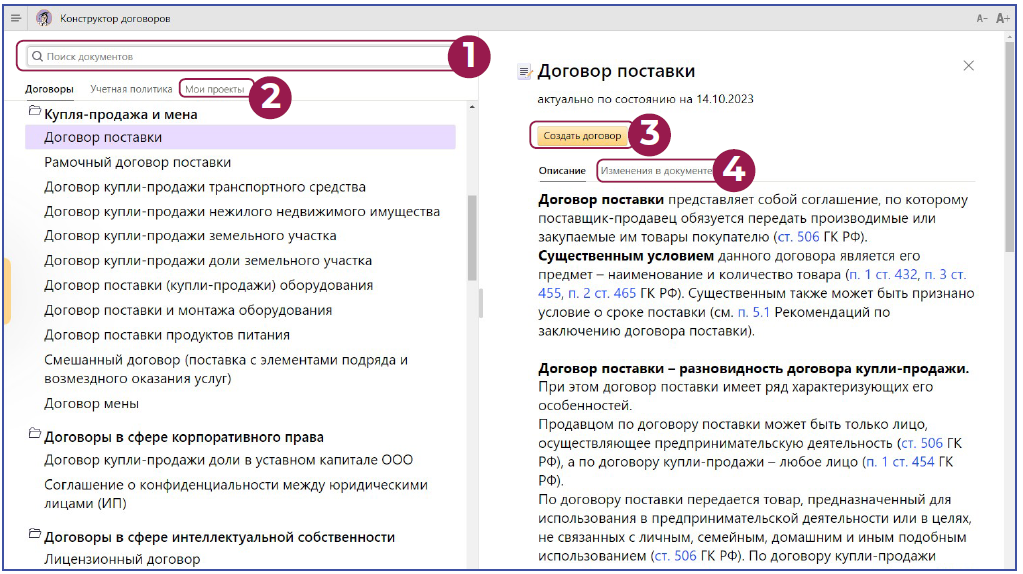Viewport: 1023px width, 574px height.
Task: Open the Мои проекты tab
Action: coord(214,89)
